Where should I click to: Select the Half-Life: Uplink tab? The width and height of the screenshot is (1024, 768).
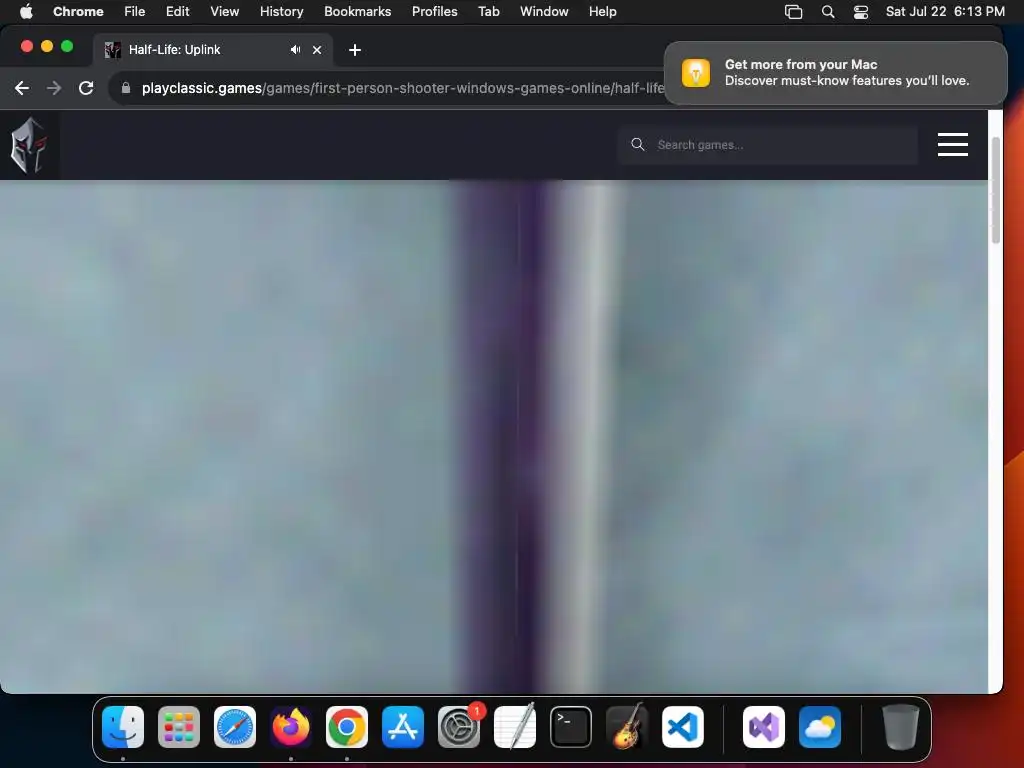coord(212,50)
